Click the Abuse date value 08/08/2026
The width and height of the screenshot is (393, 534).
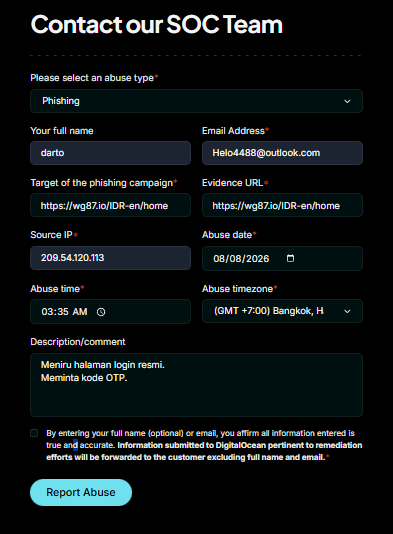(x=241, y=258)
